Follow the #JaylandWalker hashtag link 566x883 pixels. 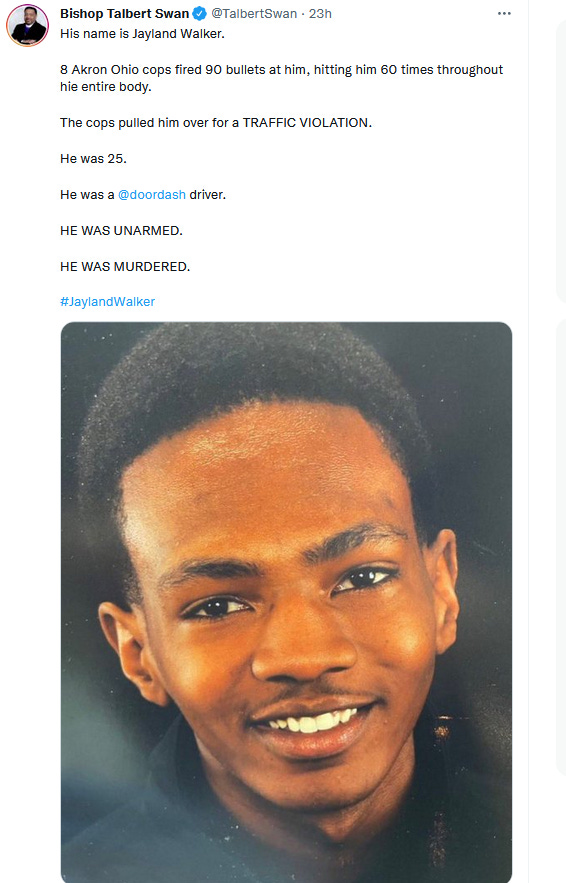click(x=107, y=302)
